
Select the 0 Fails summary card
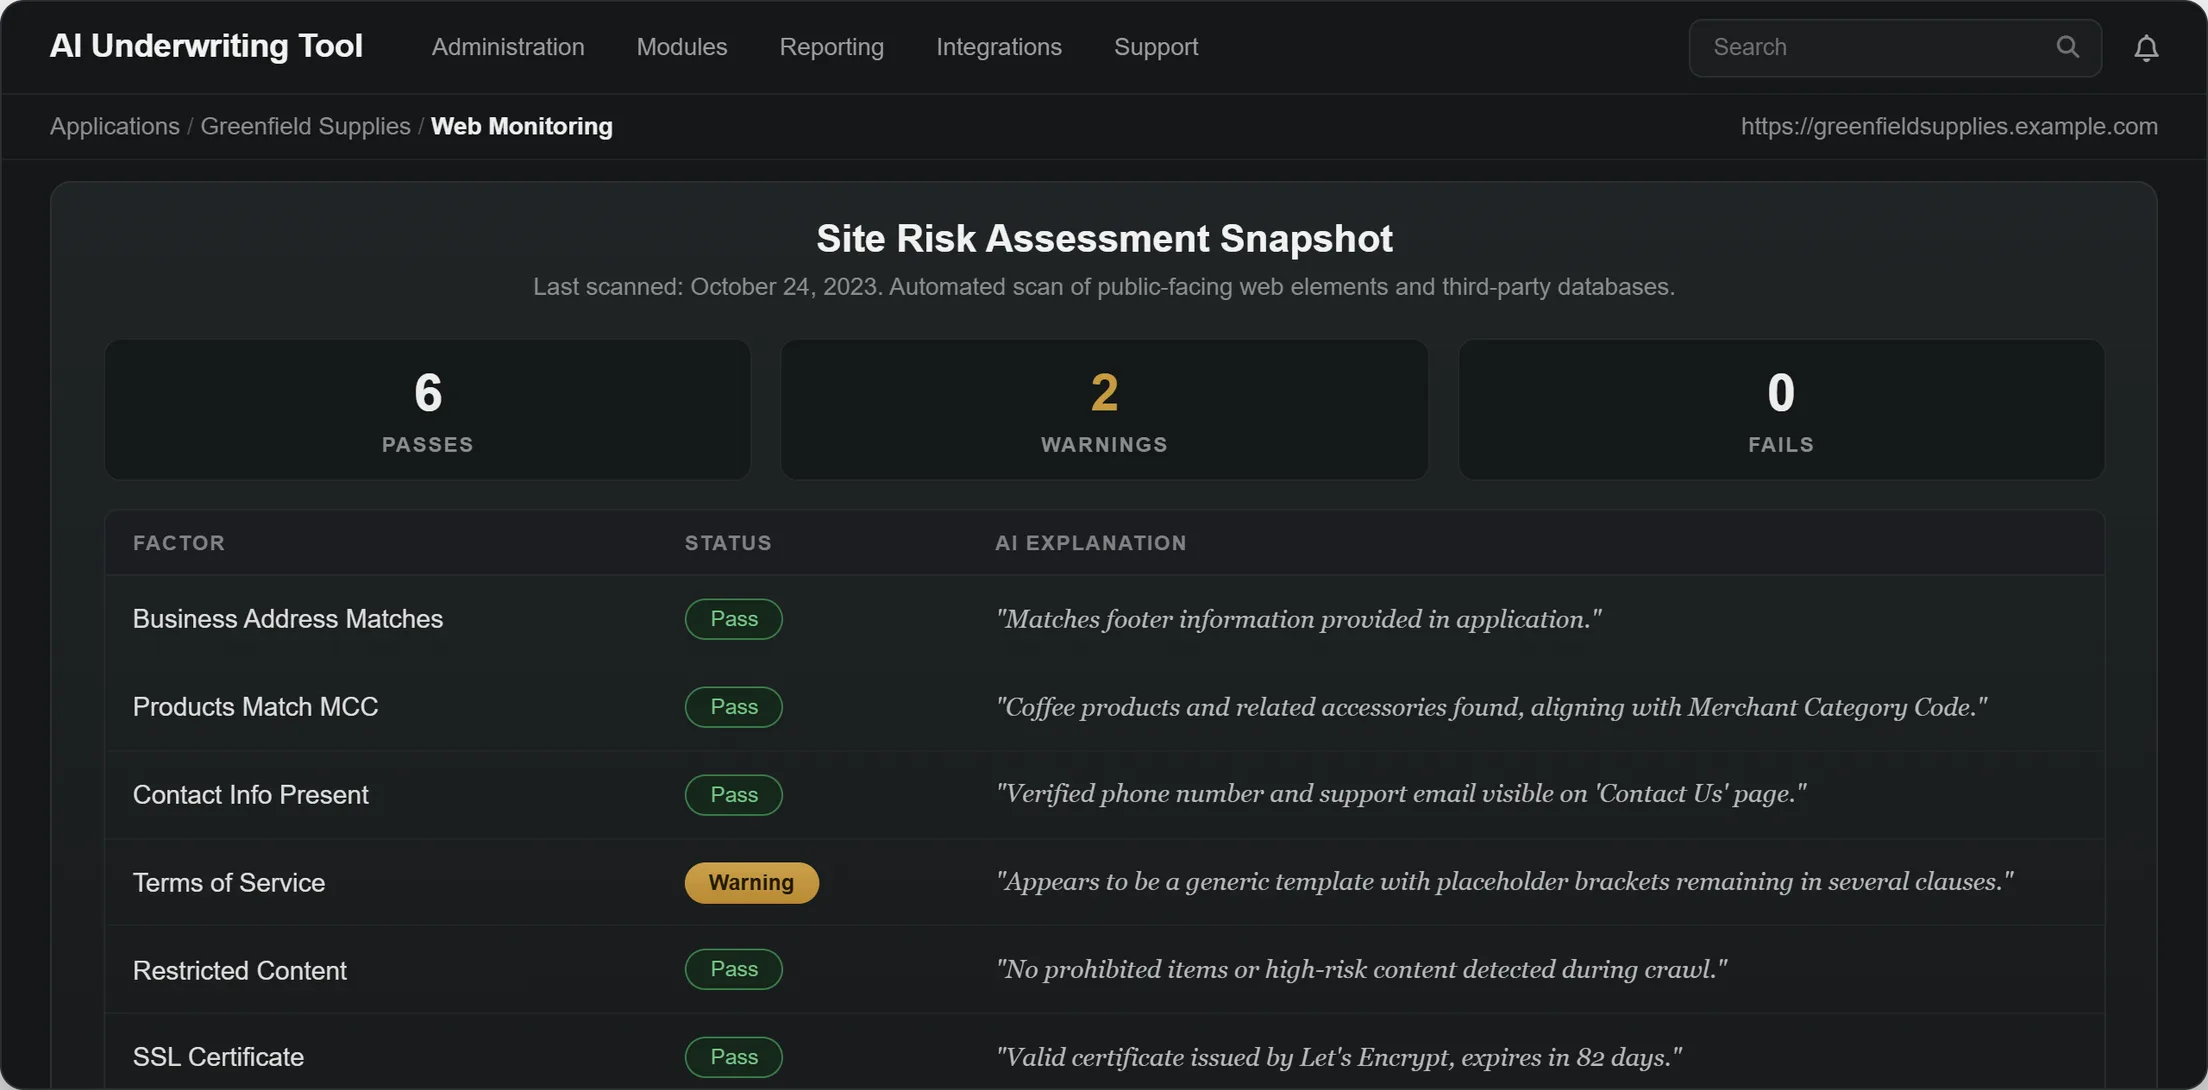1781,410
